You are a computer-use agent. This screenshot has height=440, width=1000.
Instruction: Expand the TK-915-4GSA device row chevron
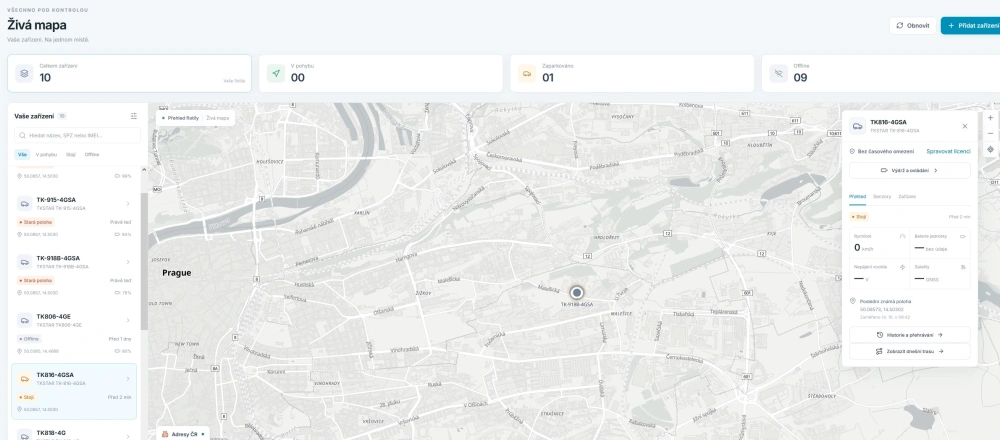[128, 203]
